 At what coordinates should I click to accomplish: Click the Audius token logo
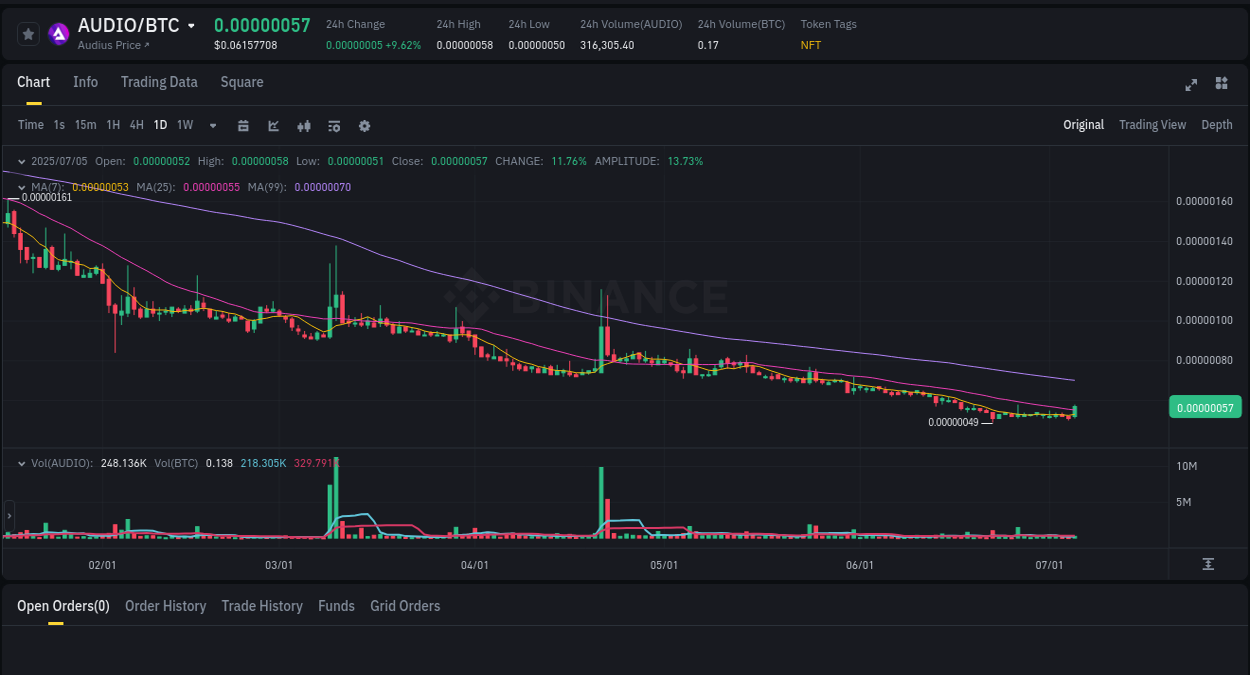coord(58,33)
